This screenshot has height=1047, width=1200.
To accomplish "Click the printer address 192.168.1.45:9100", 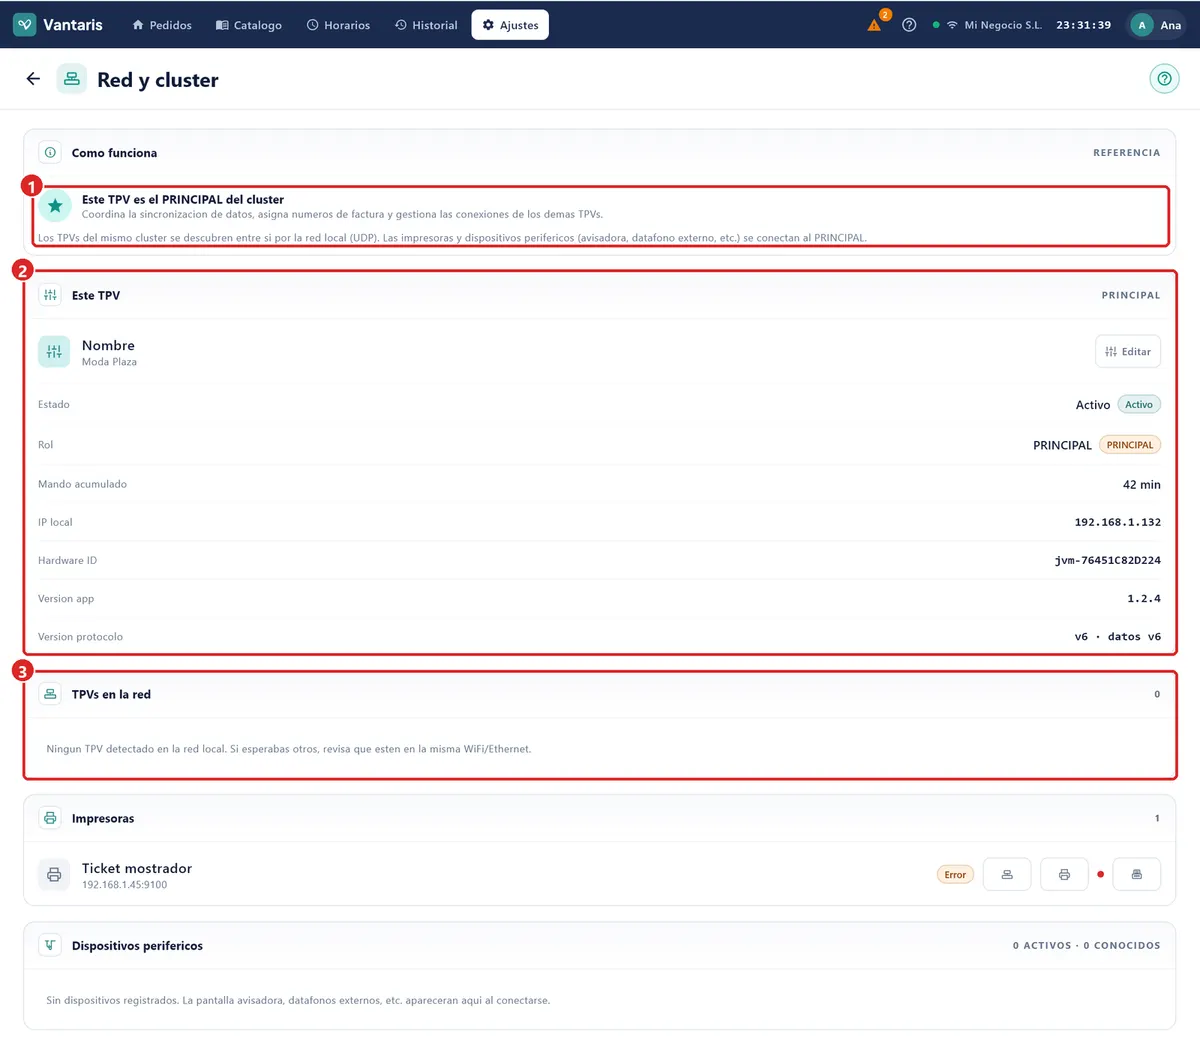I will [125, 885].
